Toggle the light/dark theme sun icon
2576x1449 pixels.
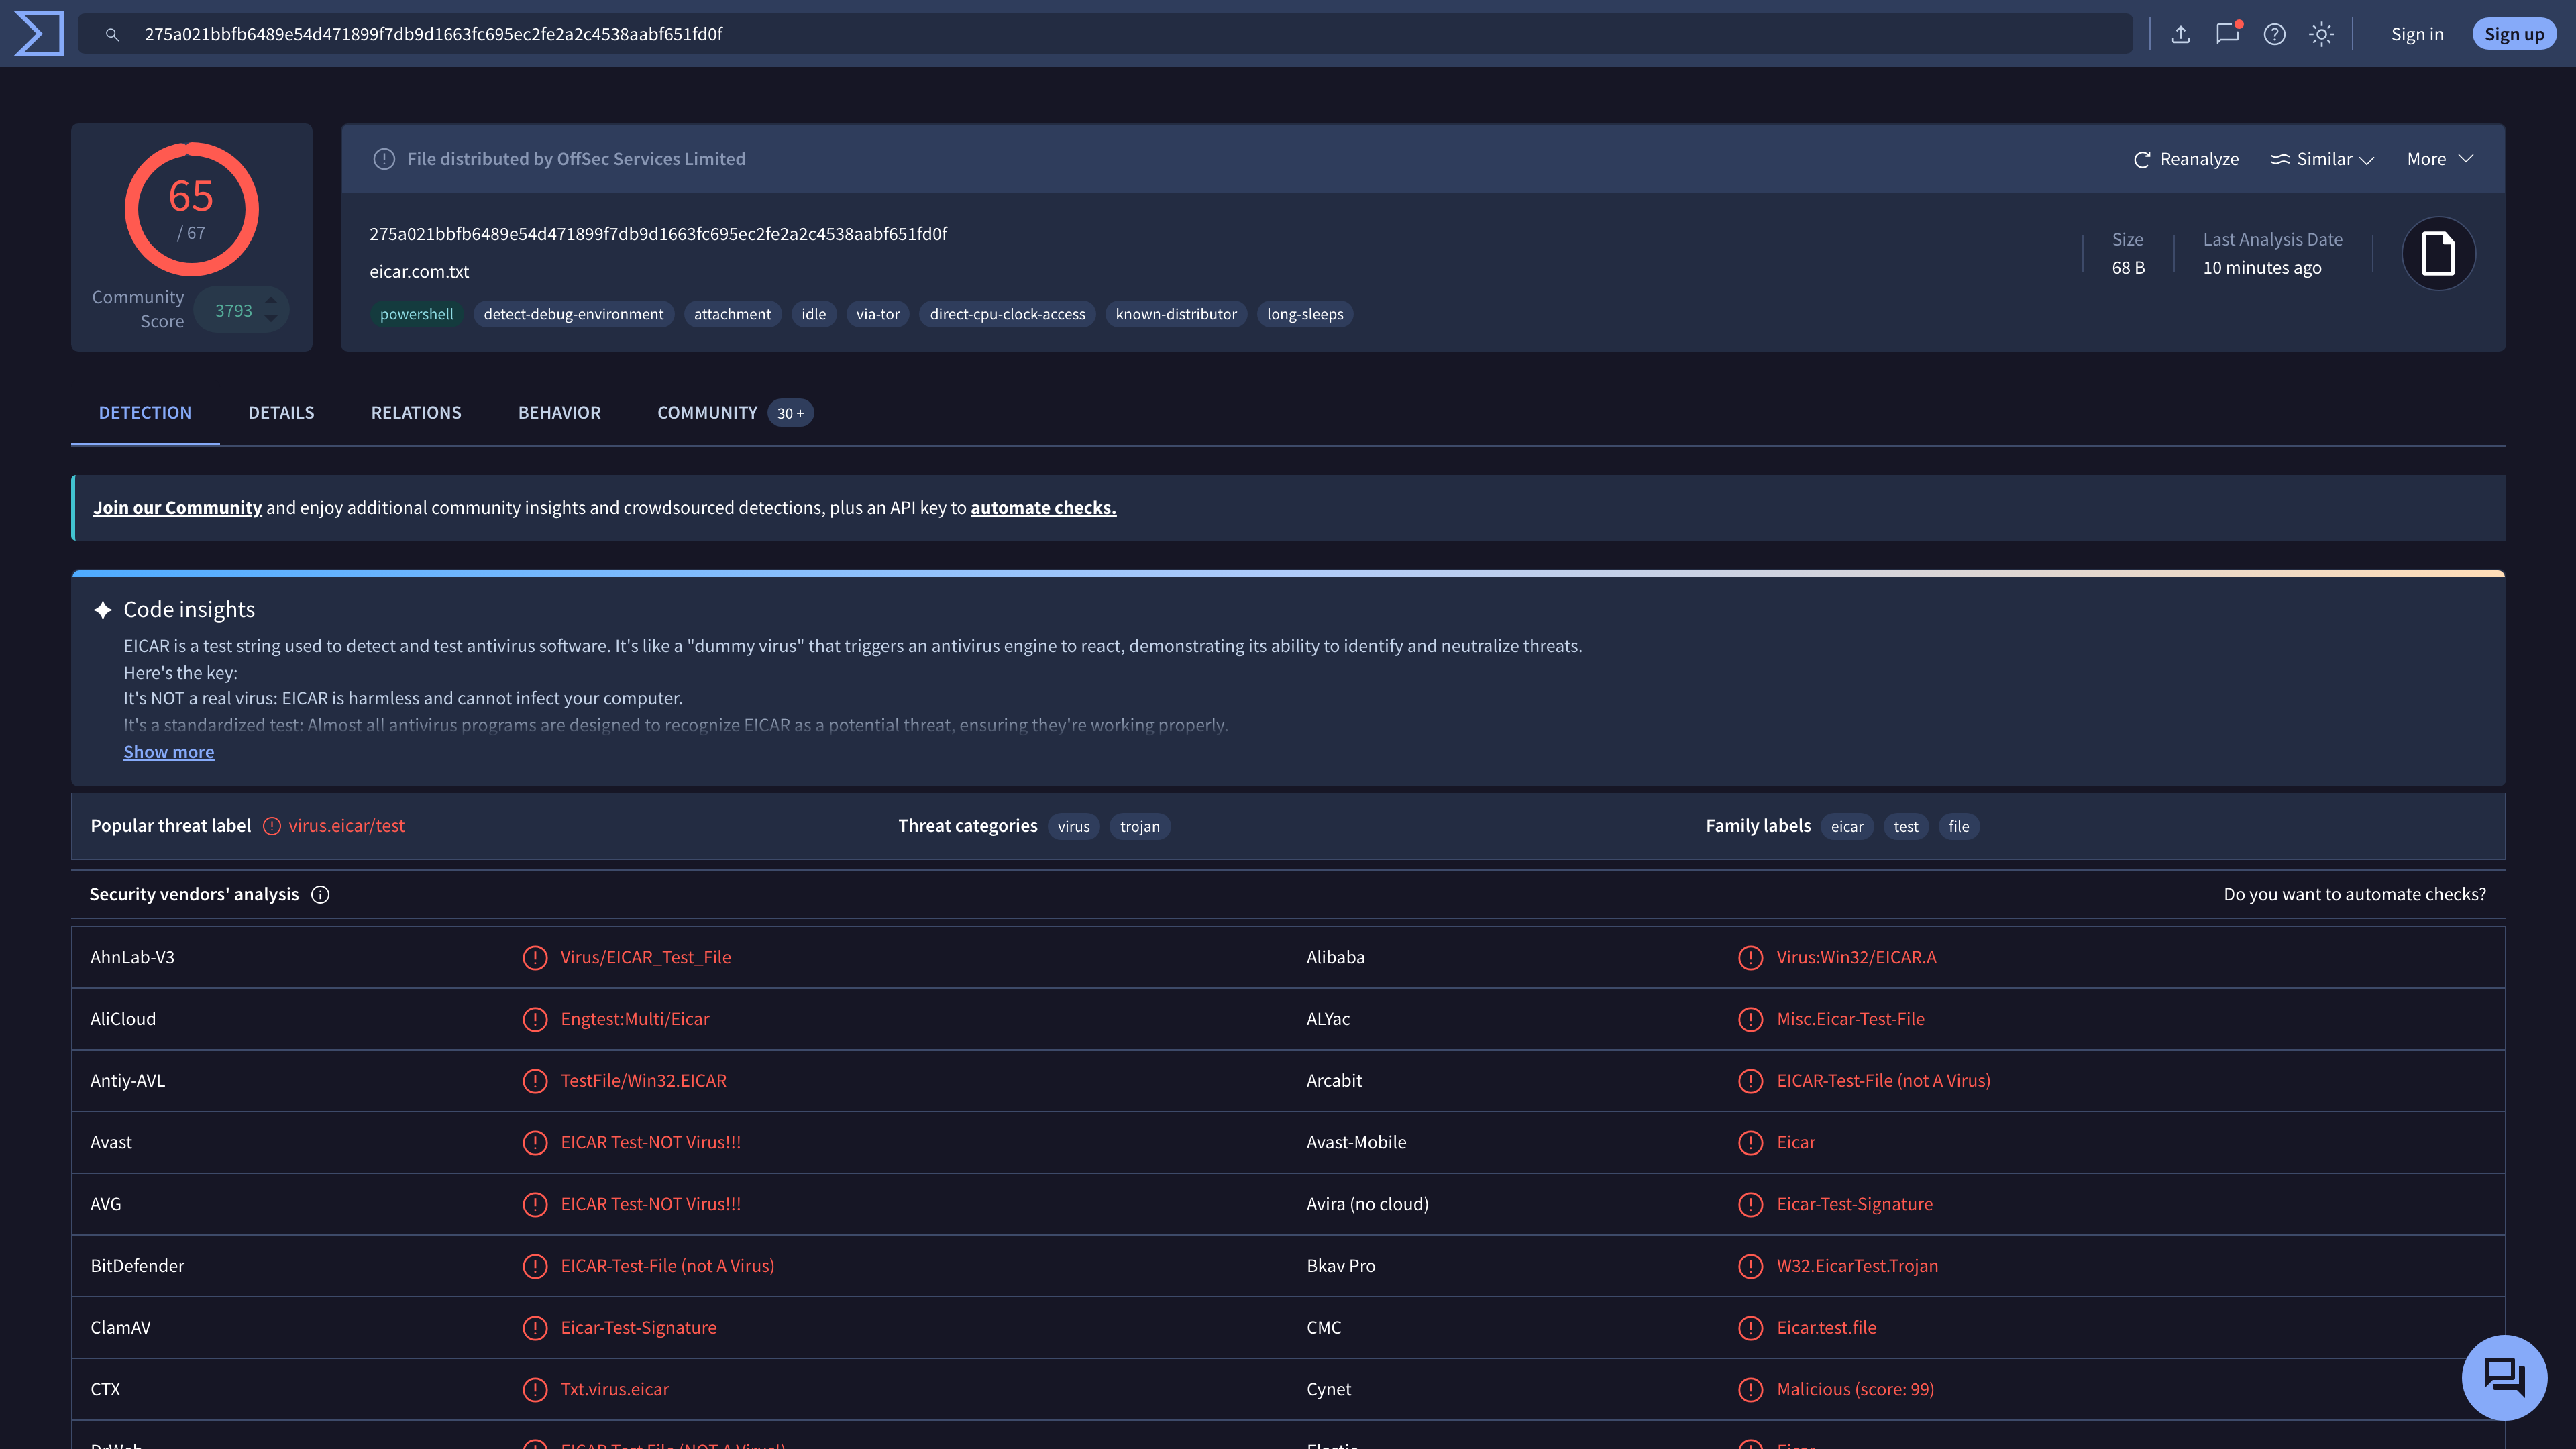(2322, 34)
